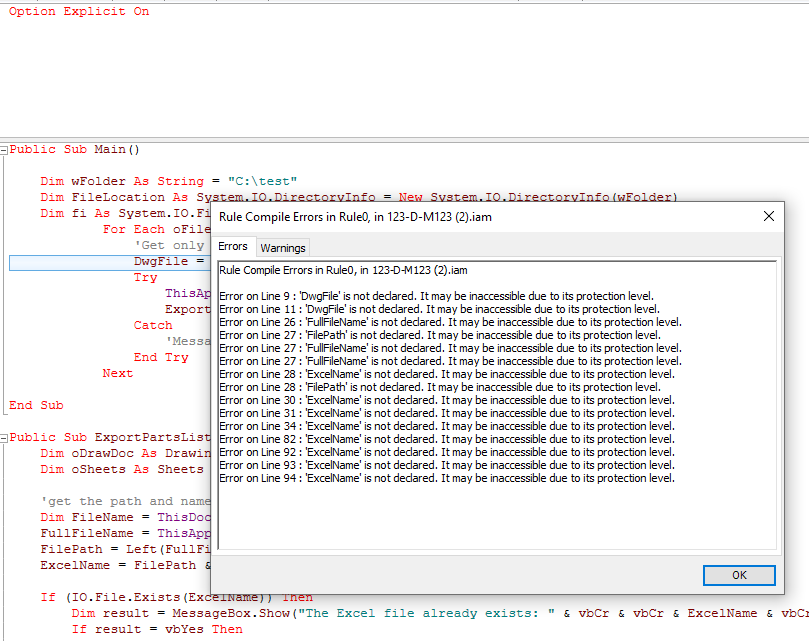Viewport: 809px width, 641px height.
Task: Click OK to dismiss compile errors dialog
Action: pyautogui.click(x=739, y=575)
